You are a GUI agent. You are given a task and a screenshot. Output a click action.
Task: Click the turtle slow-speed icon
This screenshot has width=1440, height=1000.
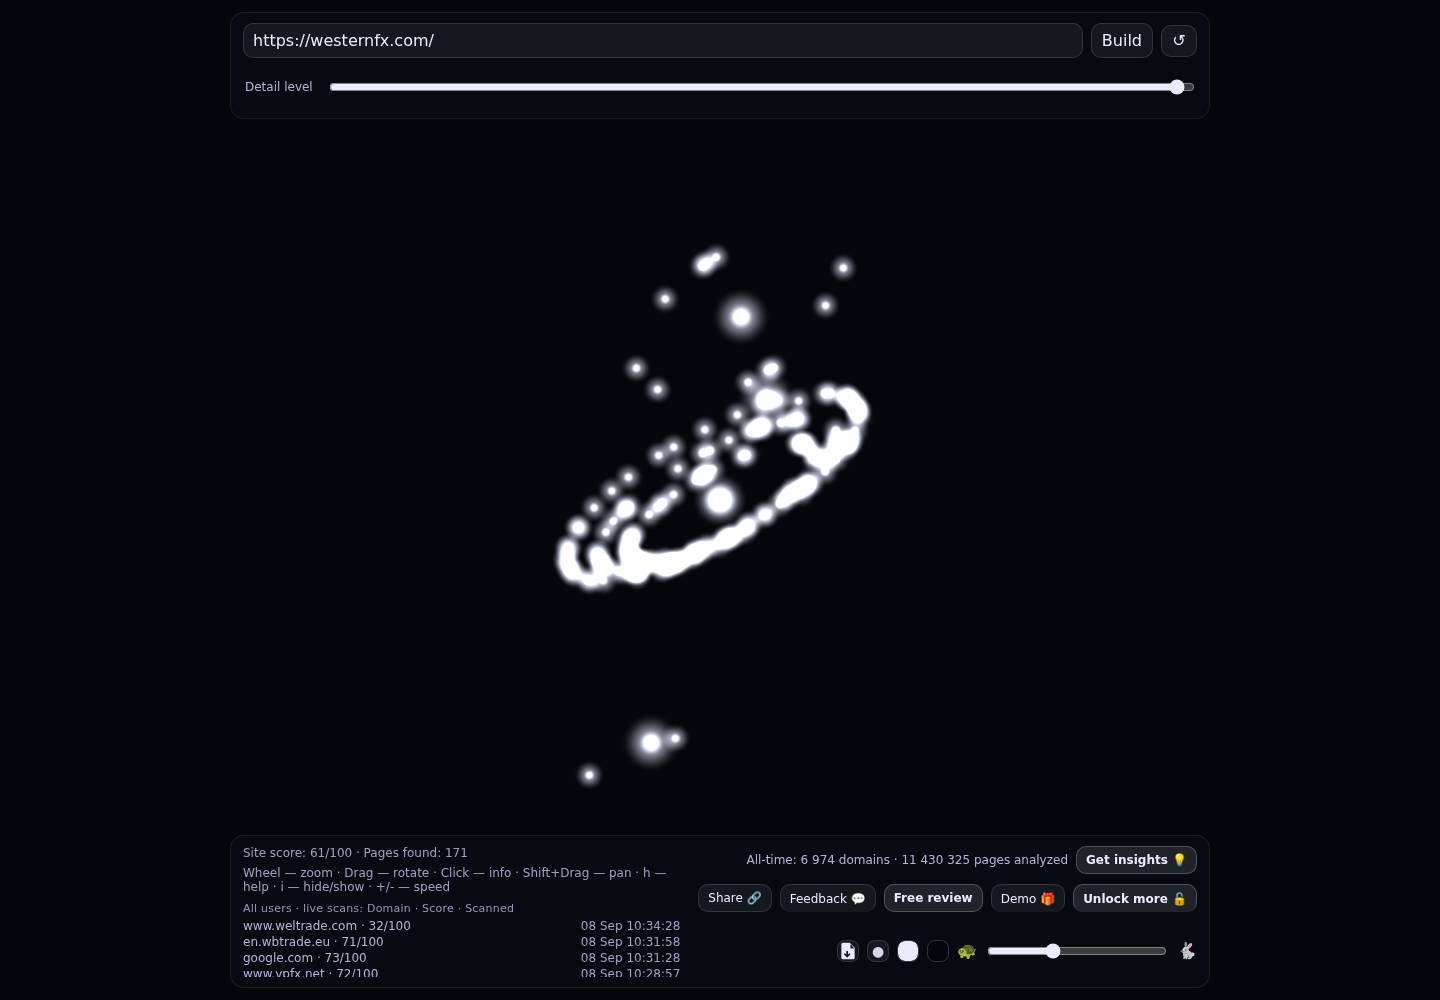coord(967,951)
